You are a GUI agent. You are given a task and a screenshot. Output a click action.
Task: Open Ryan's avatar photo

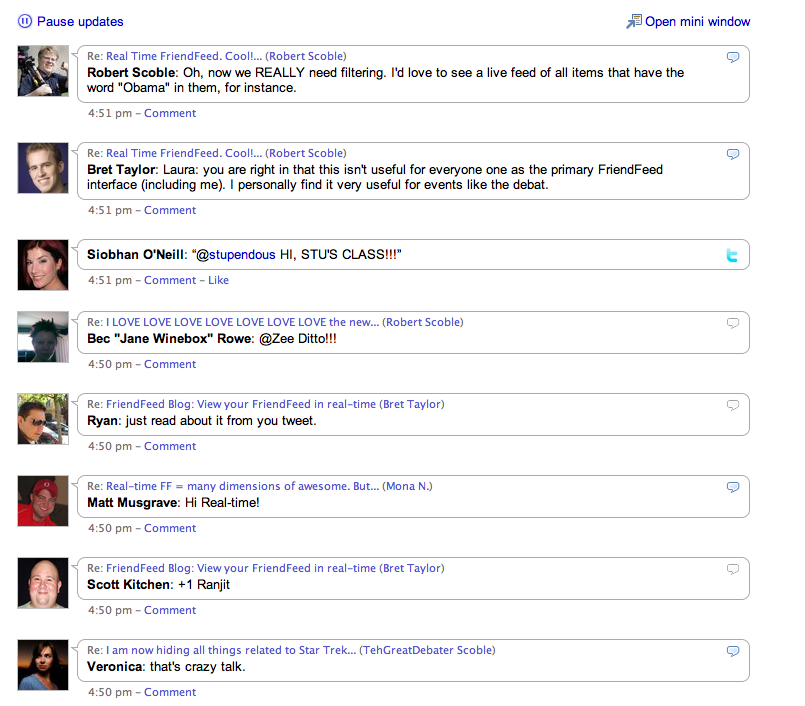[43, 419]
